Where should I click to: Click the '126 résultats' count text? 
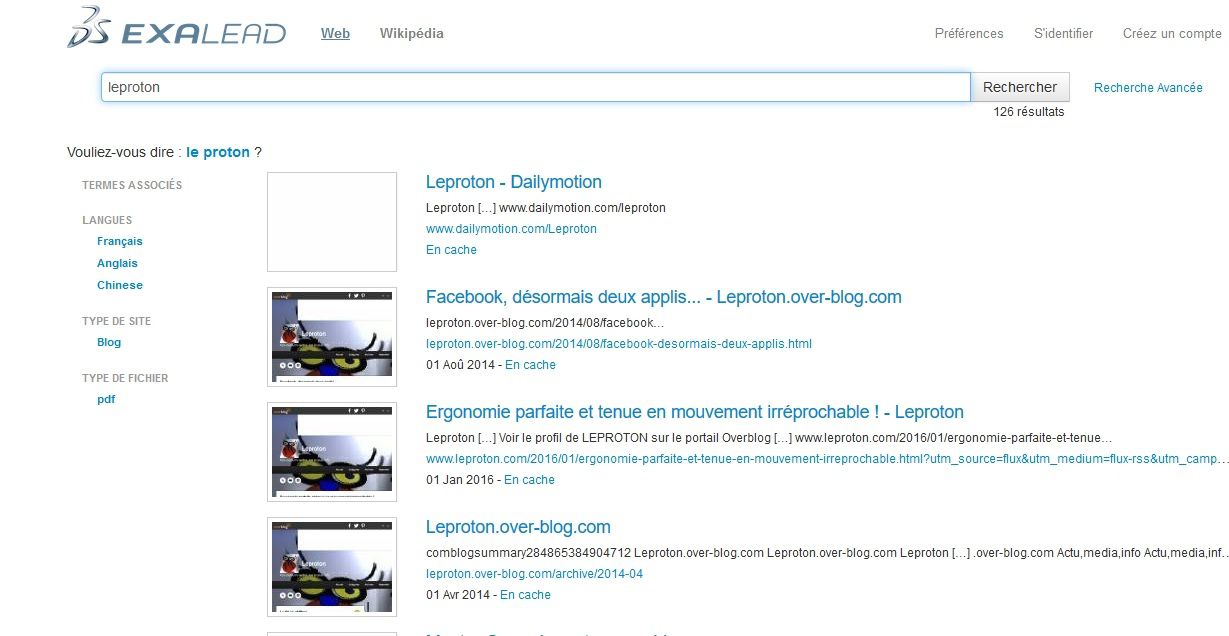pos(1029,112)
